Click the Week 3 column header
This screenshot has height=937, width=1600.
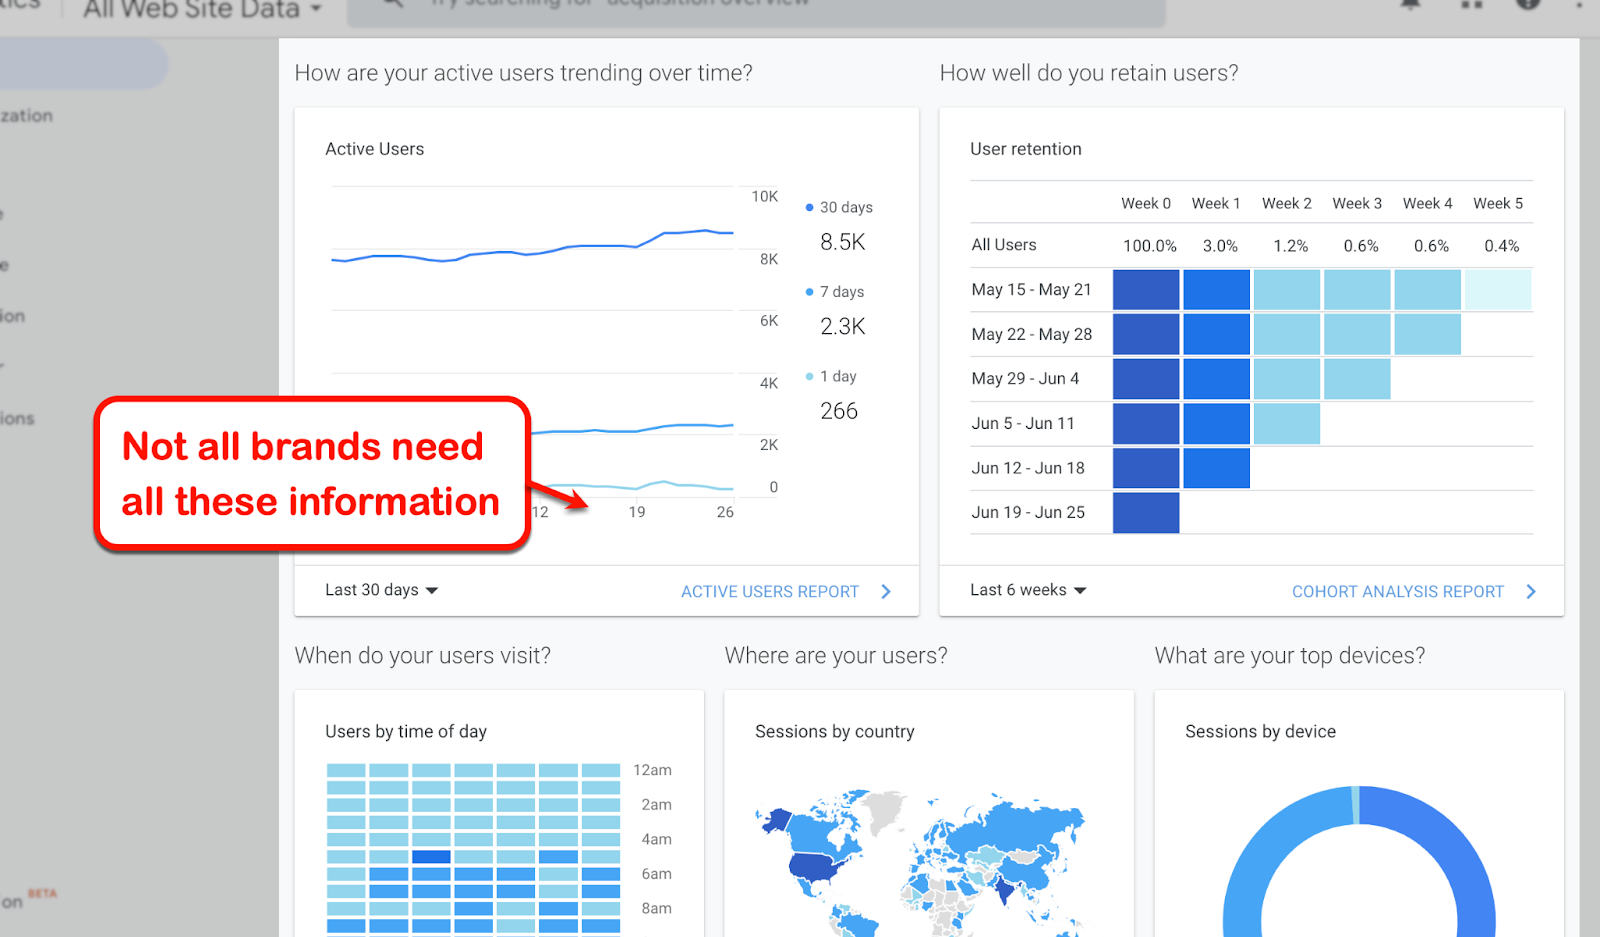1357,203
